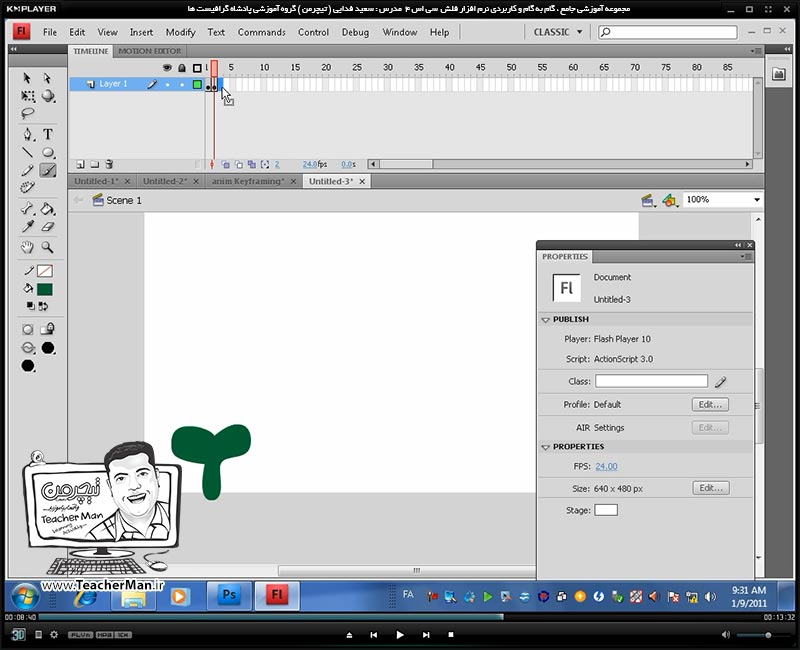Toggle Object Drawing mode option
Screen dimensions: 800x650
28,330
